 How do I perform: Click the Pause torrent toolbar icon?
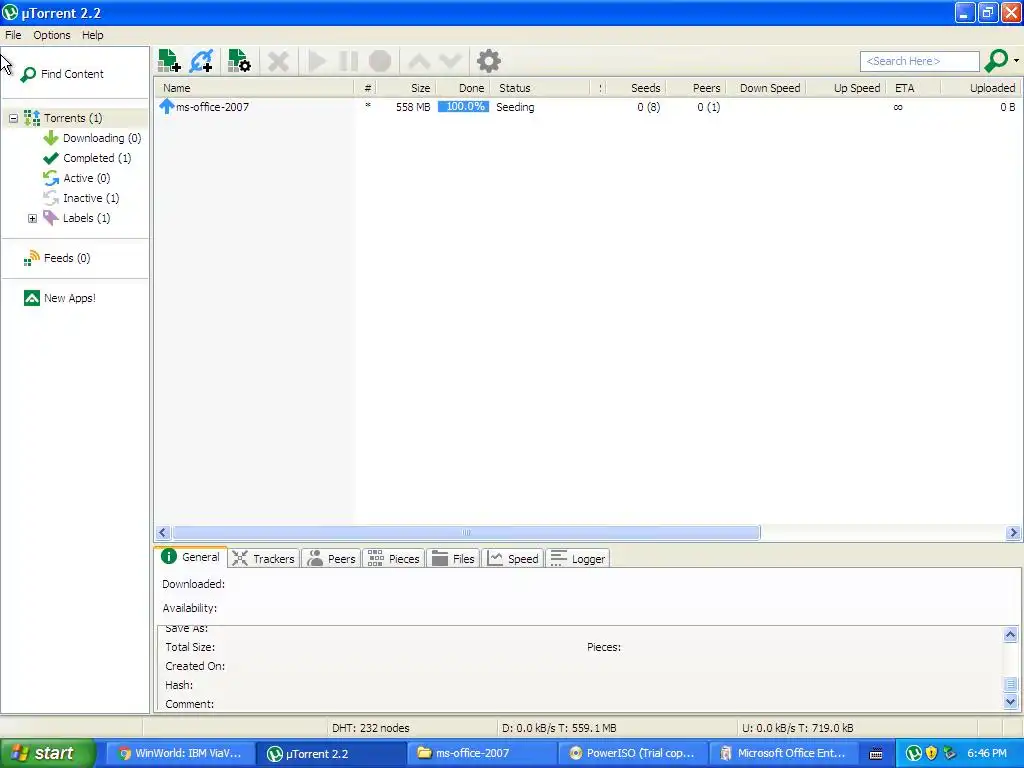348,61
